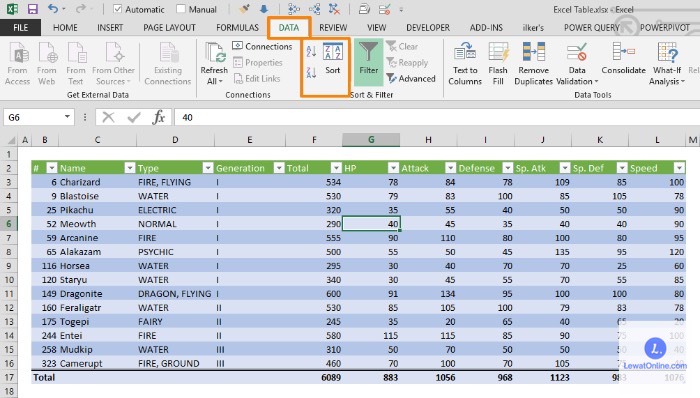Open the Name column filter dropdown
This screenshot has height=398, width=700.
point(129,168)
